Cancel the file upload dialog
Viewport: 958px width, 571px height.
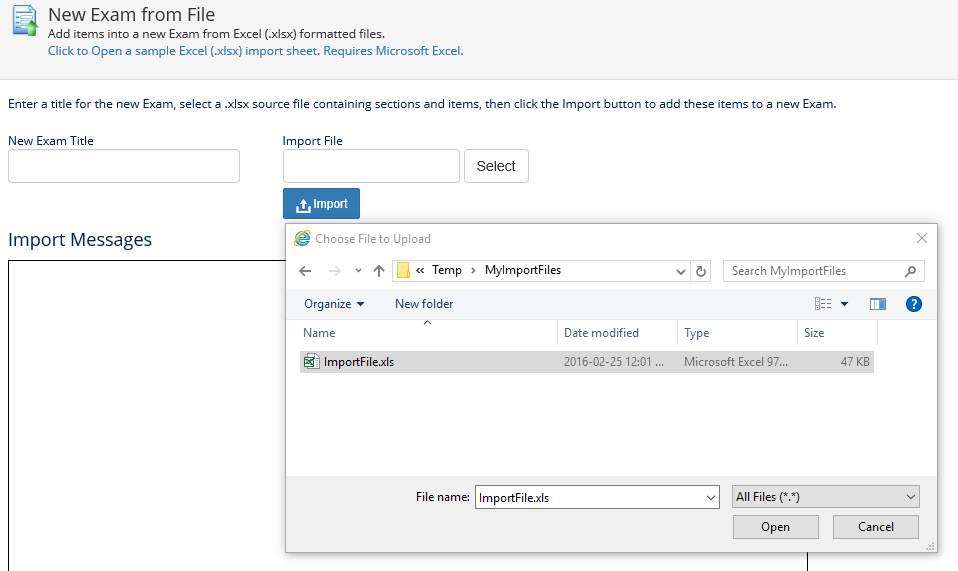[876, 527]
